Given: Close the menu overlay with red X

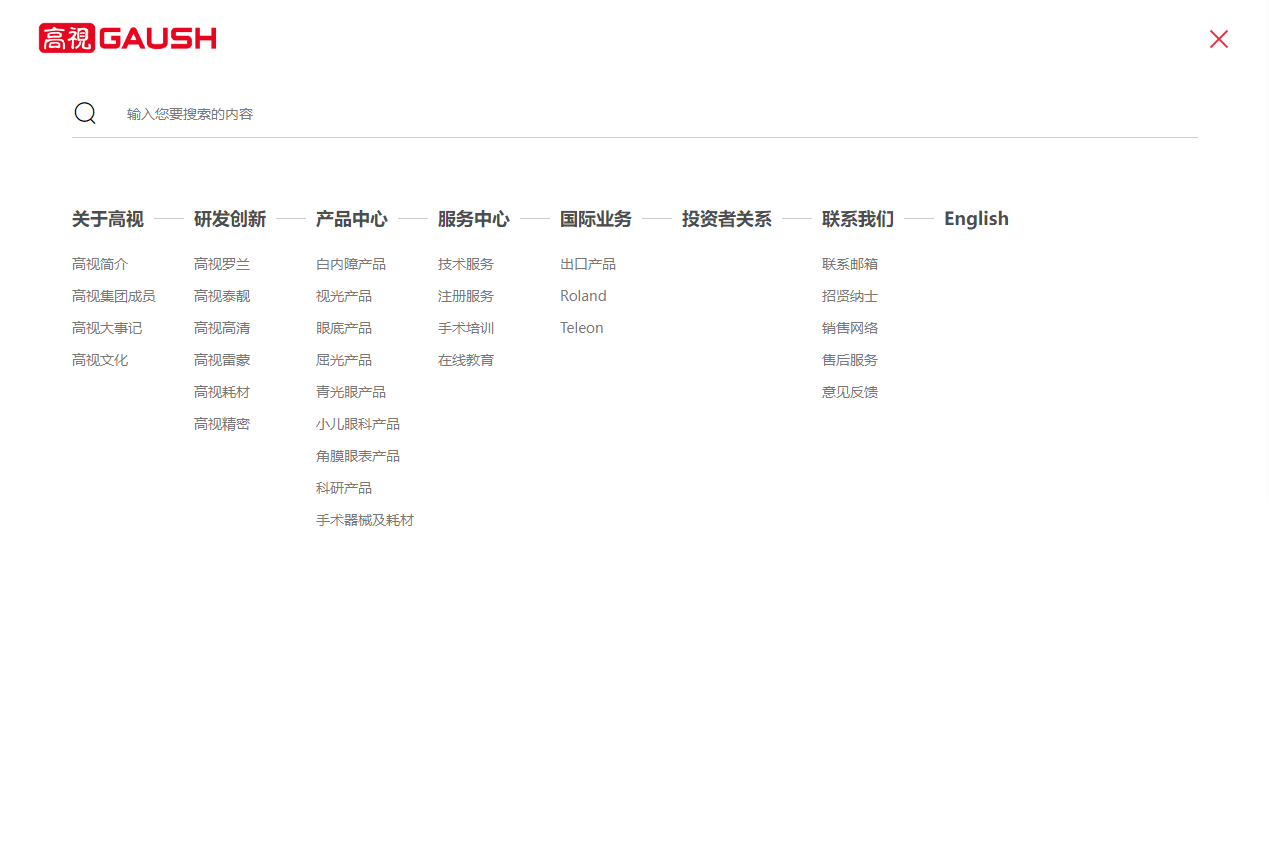Looking at the screenshot, I should [1218, 39].
